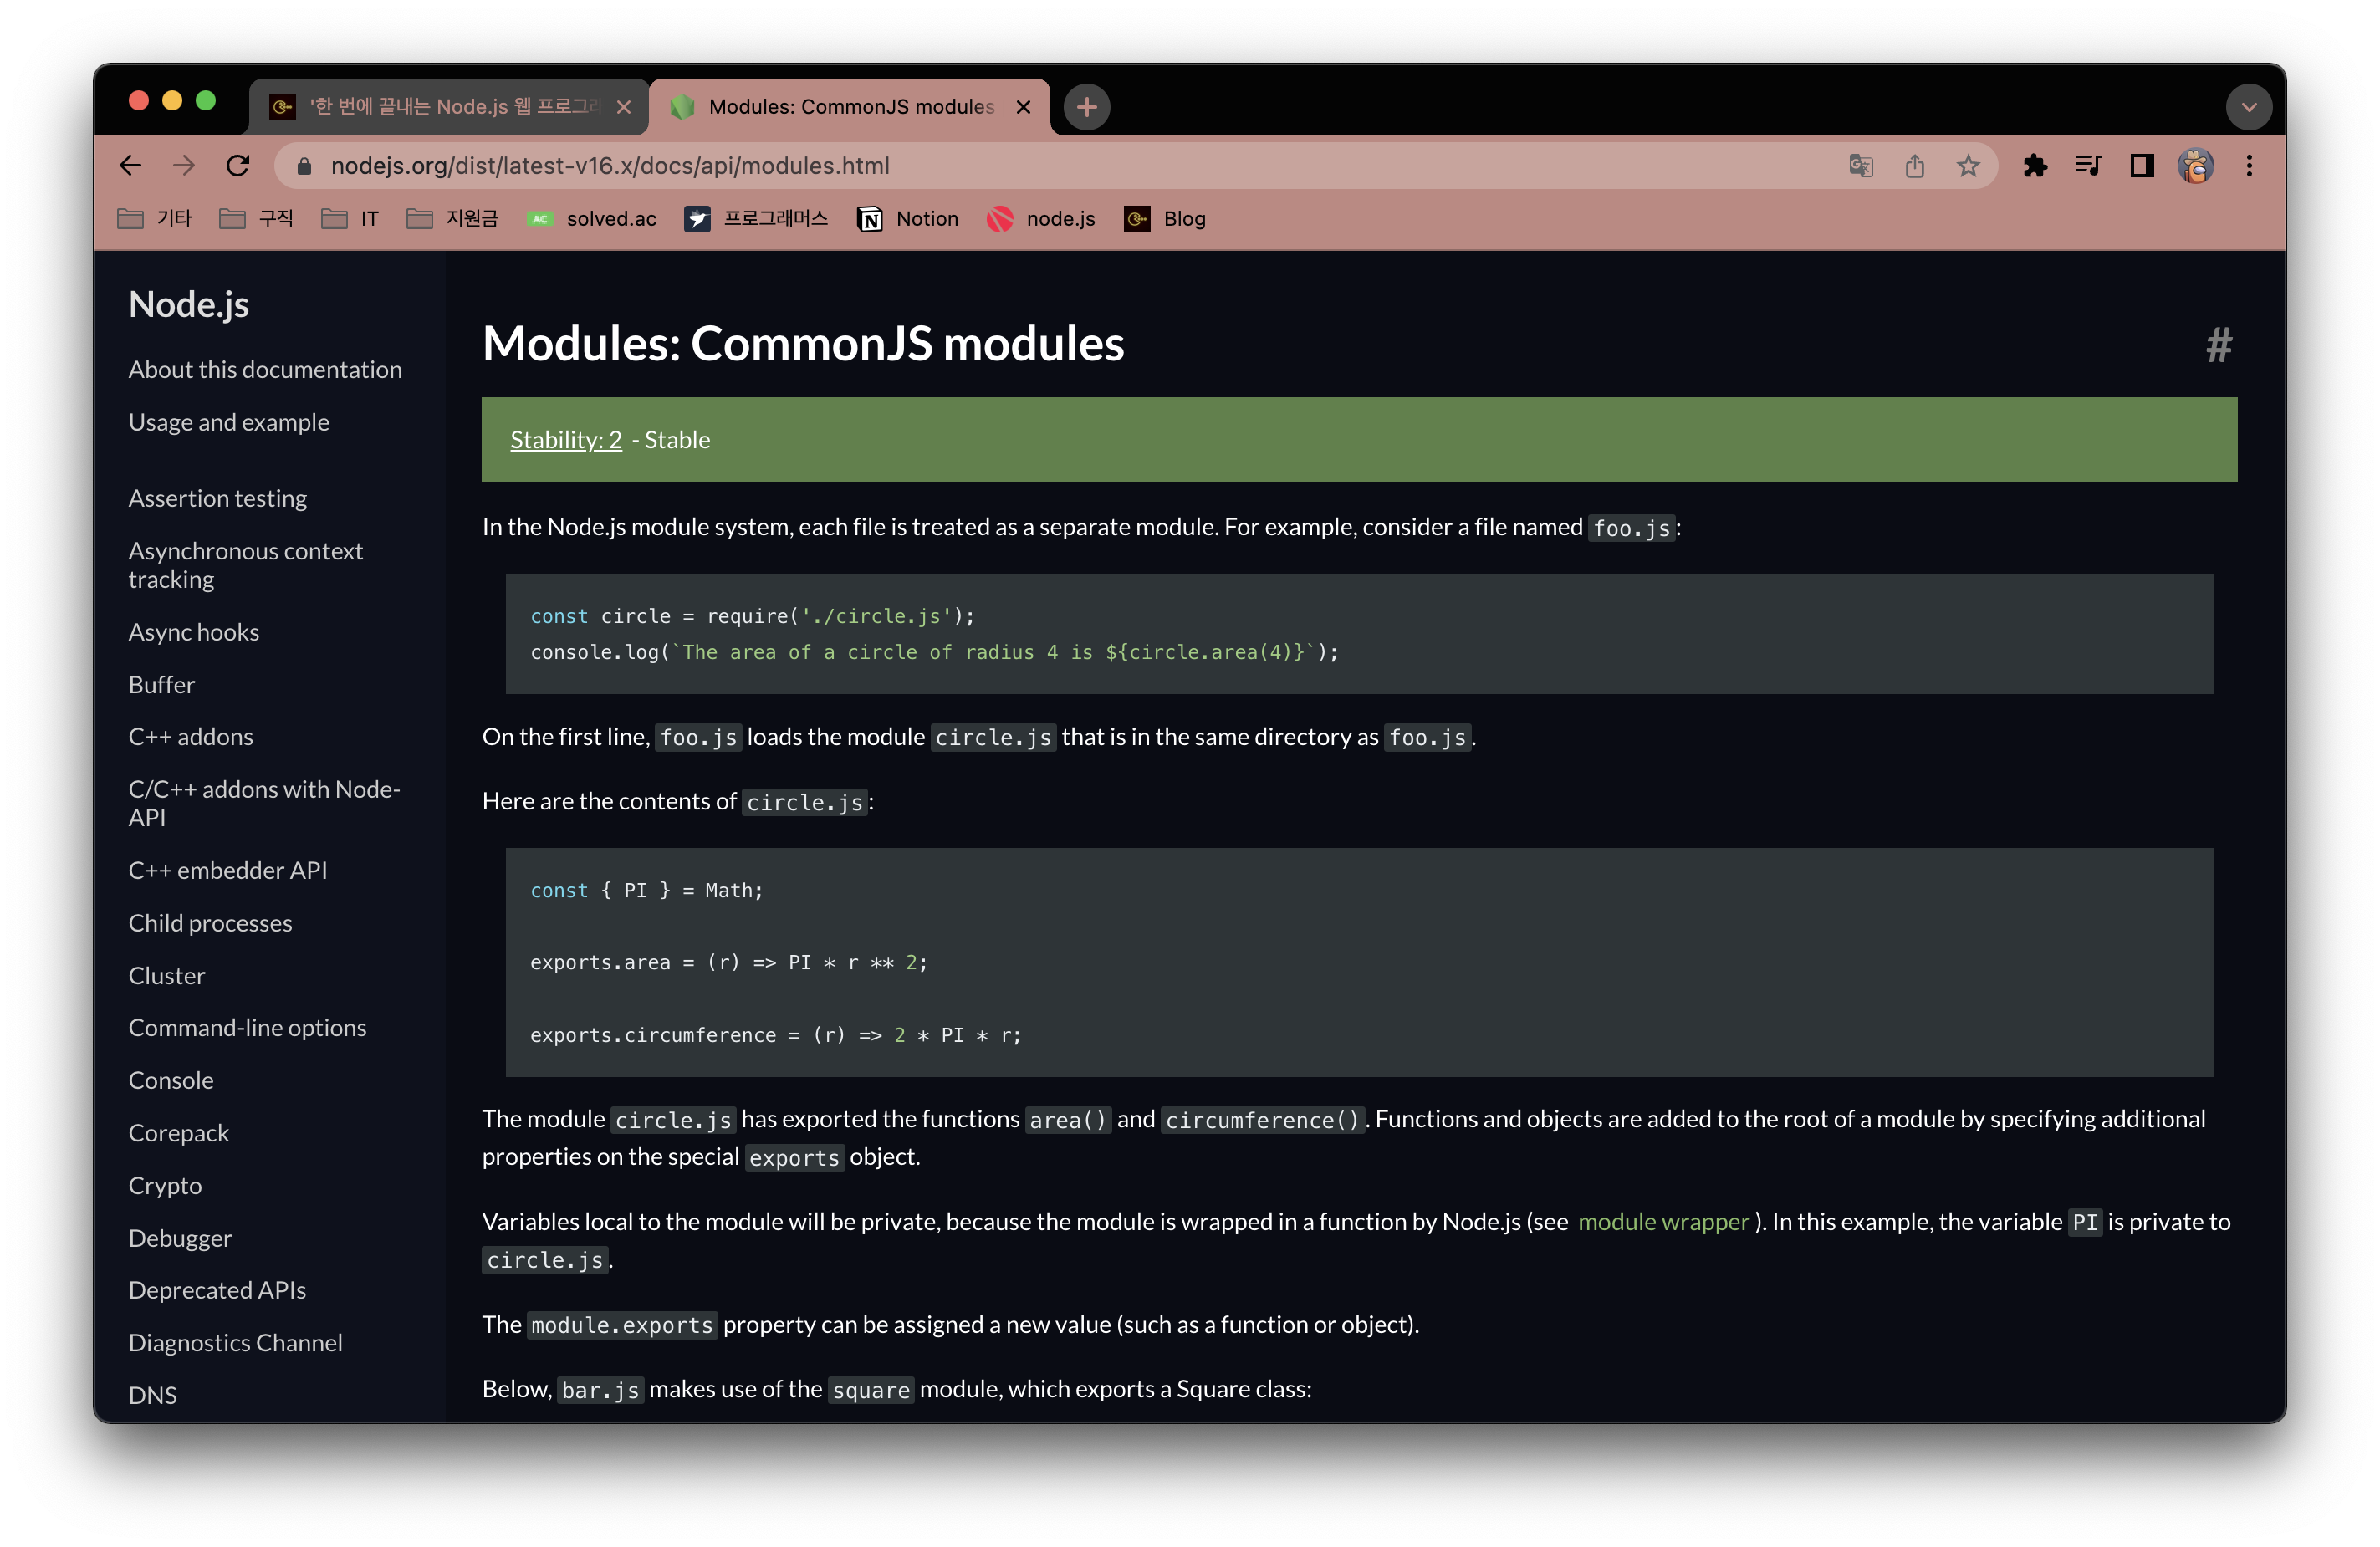Open Chrome three-dot menu
The width and height of the screenshot is (2380, 1547).
(x=2249, y=165)
